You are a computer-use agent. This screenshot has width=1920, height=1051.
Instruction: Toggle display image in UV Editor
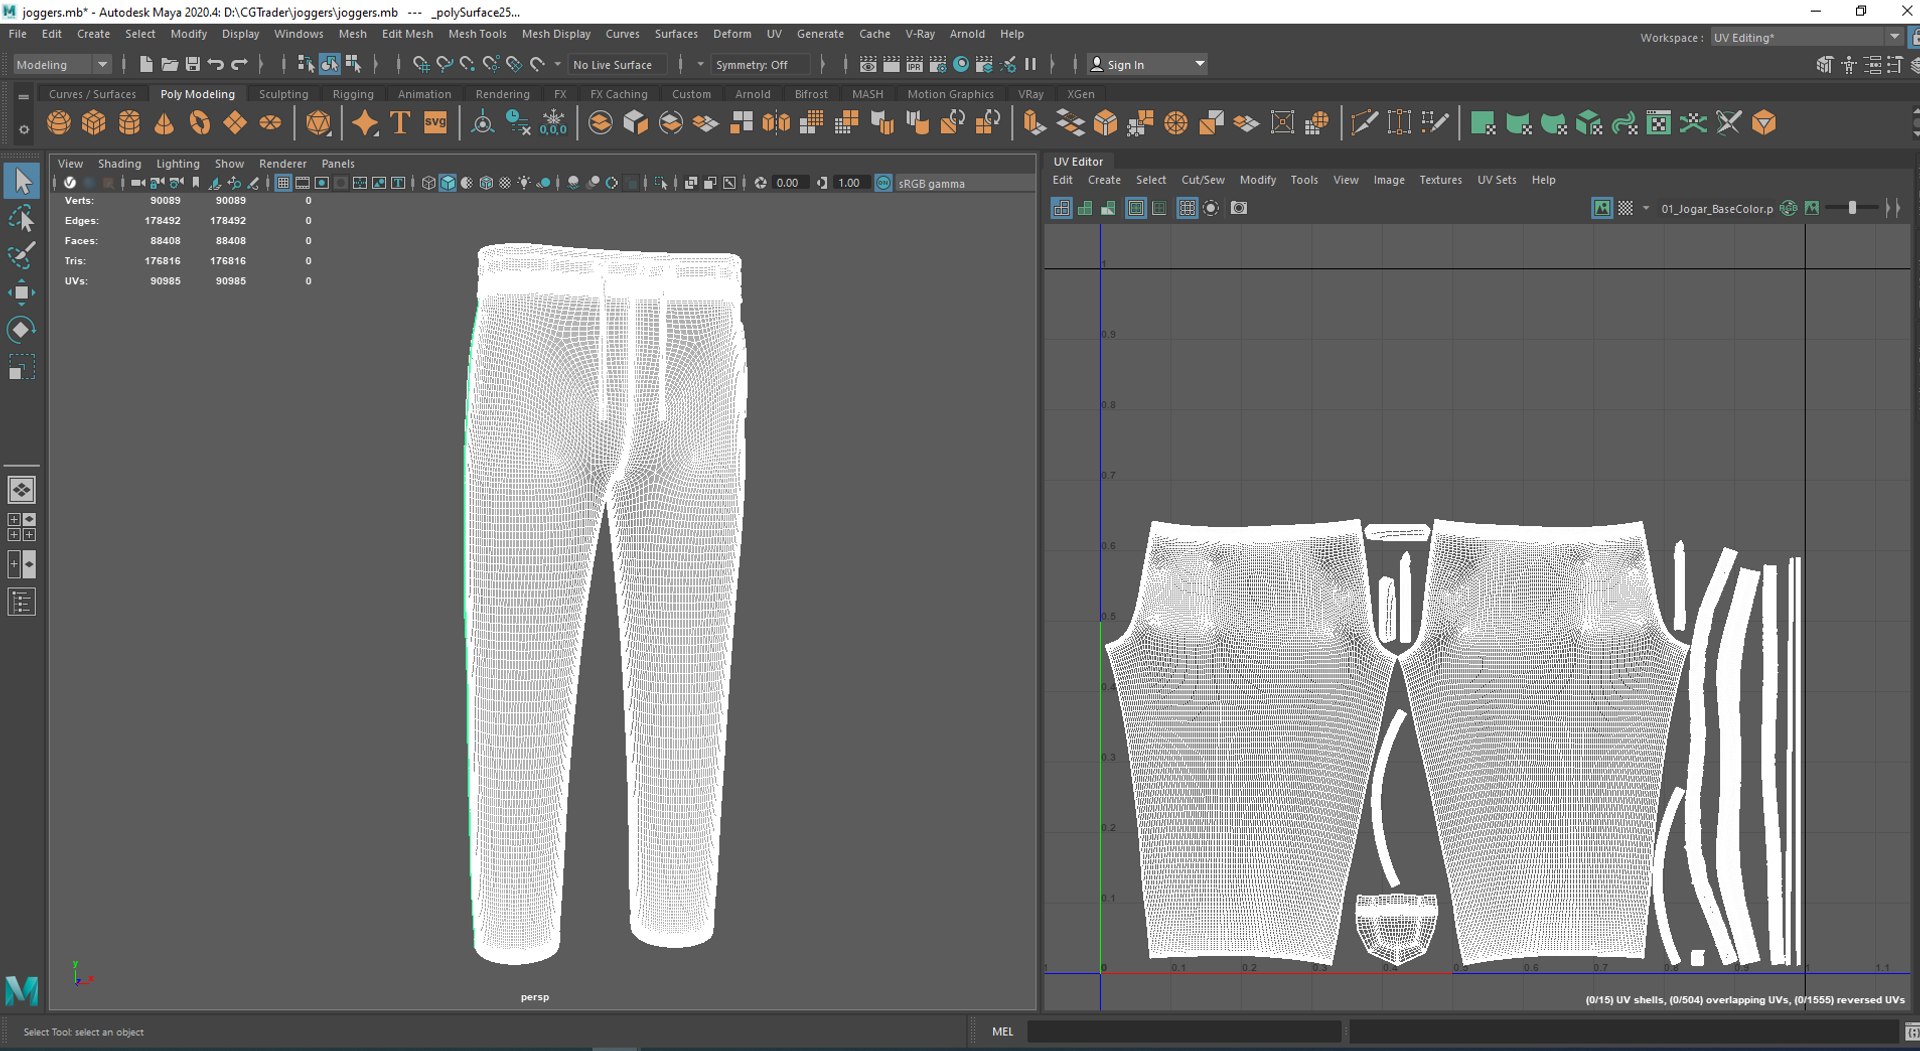[x=1602, y=208]
